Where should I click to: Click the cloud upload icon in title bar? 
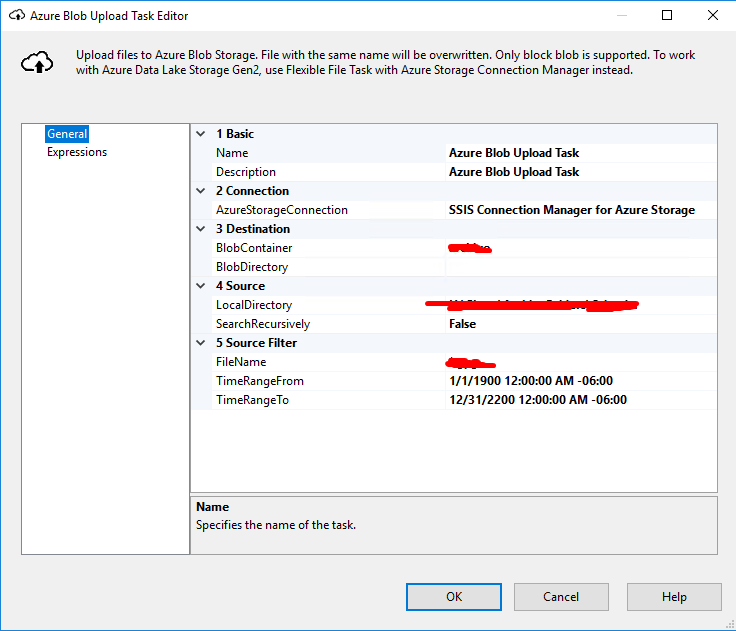(17, 15)
